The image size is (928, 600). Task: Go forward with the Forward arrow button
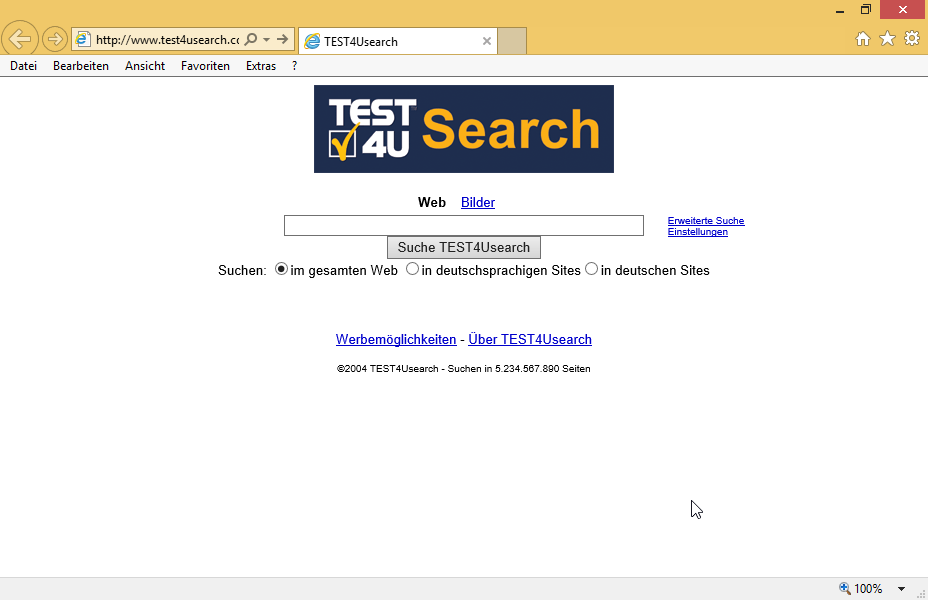(54, 40)
